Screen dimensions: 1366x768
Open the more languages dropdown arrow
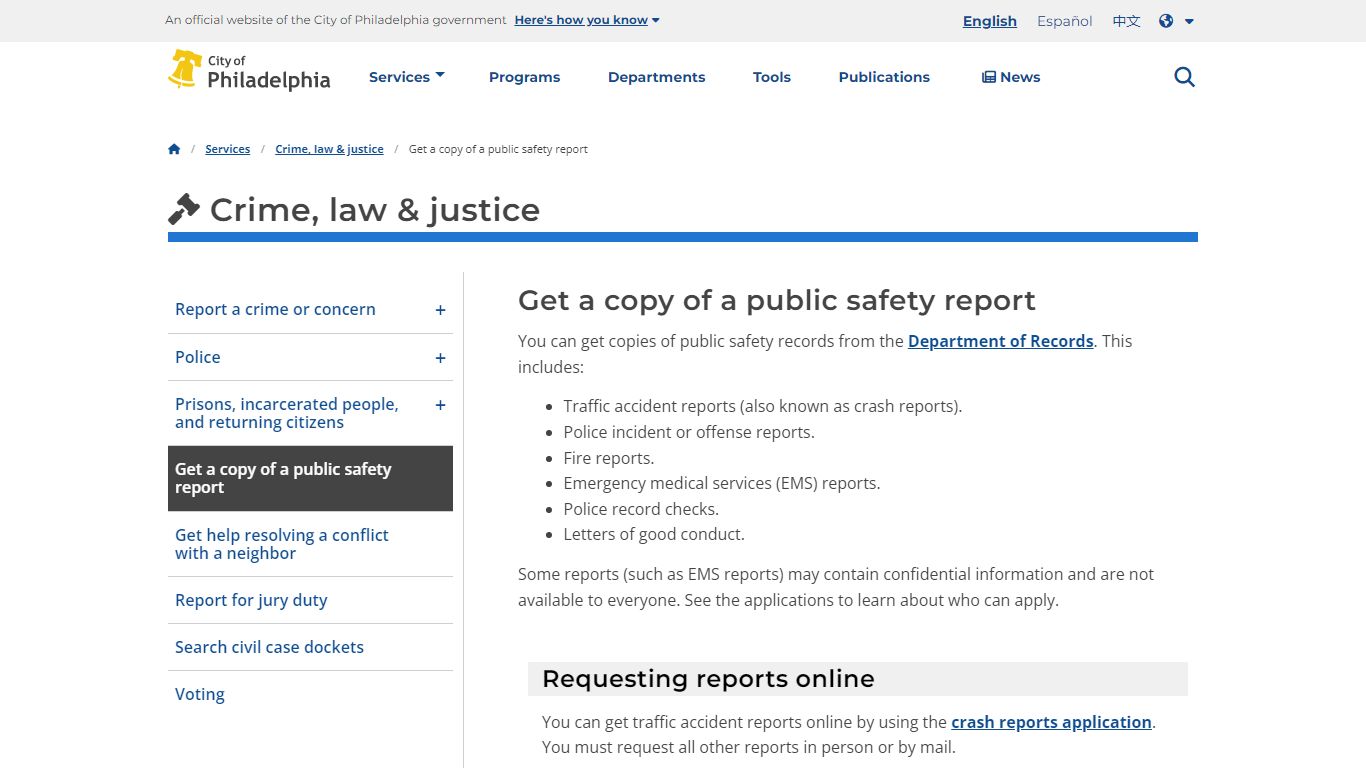(1189, 21)
